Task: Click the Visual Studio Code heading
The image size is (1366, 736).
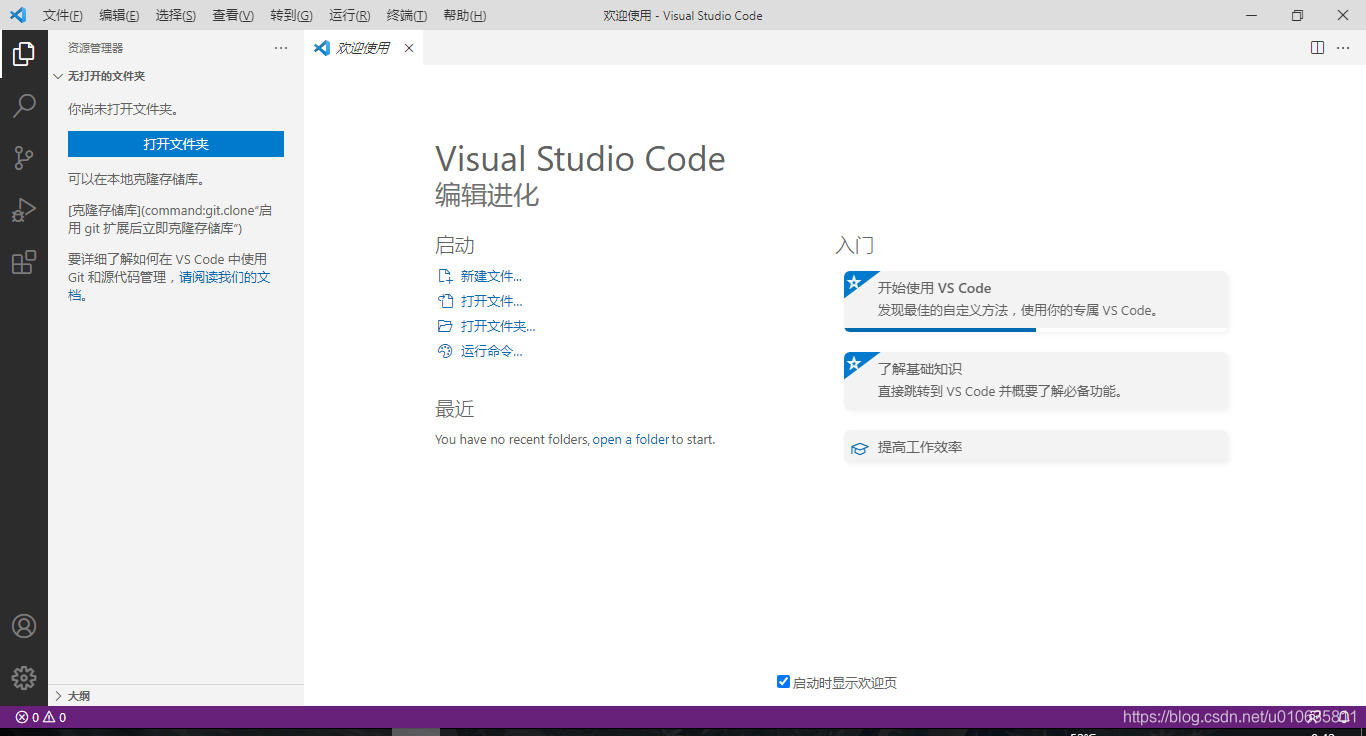Action: (x=580, y=159)
